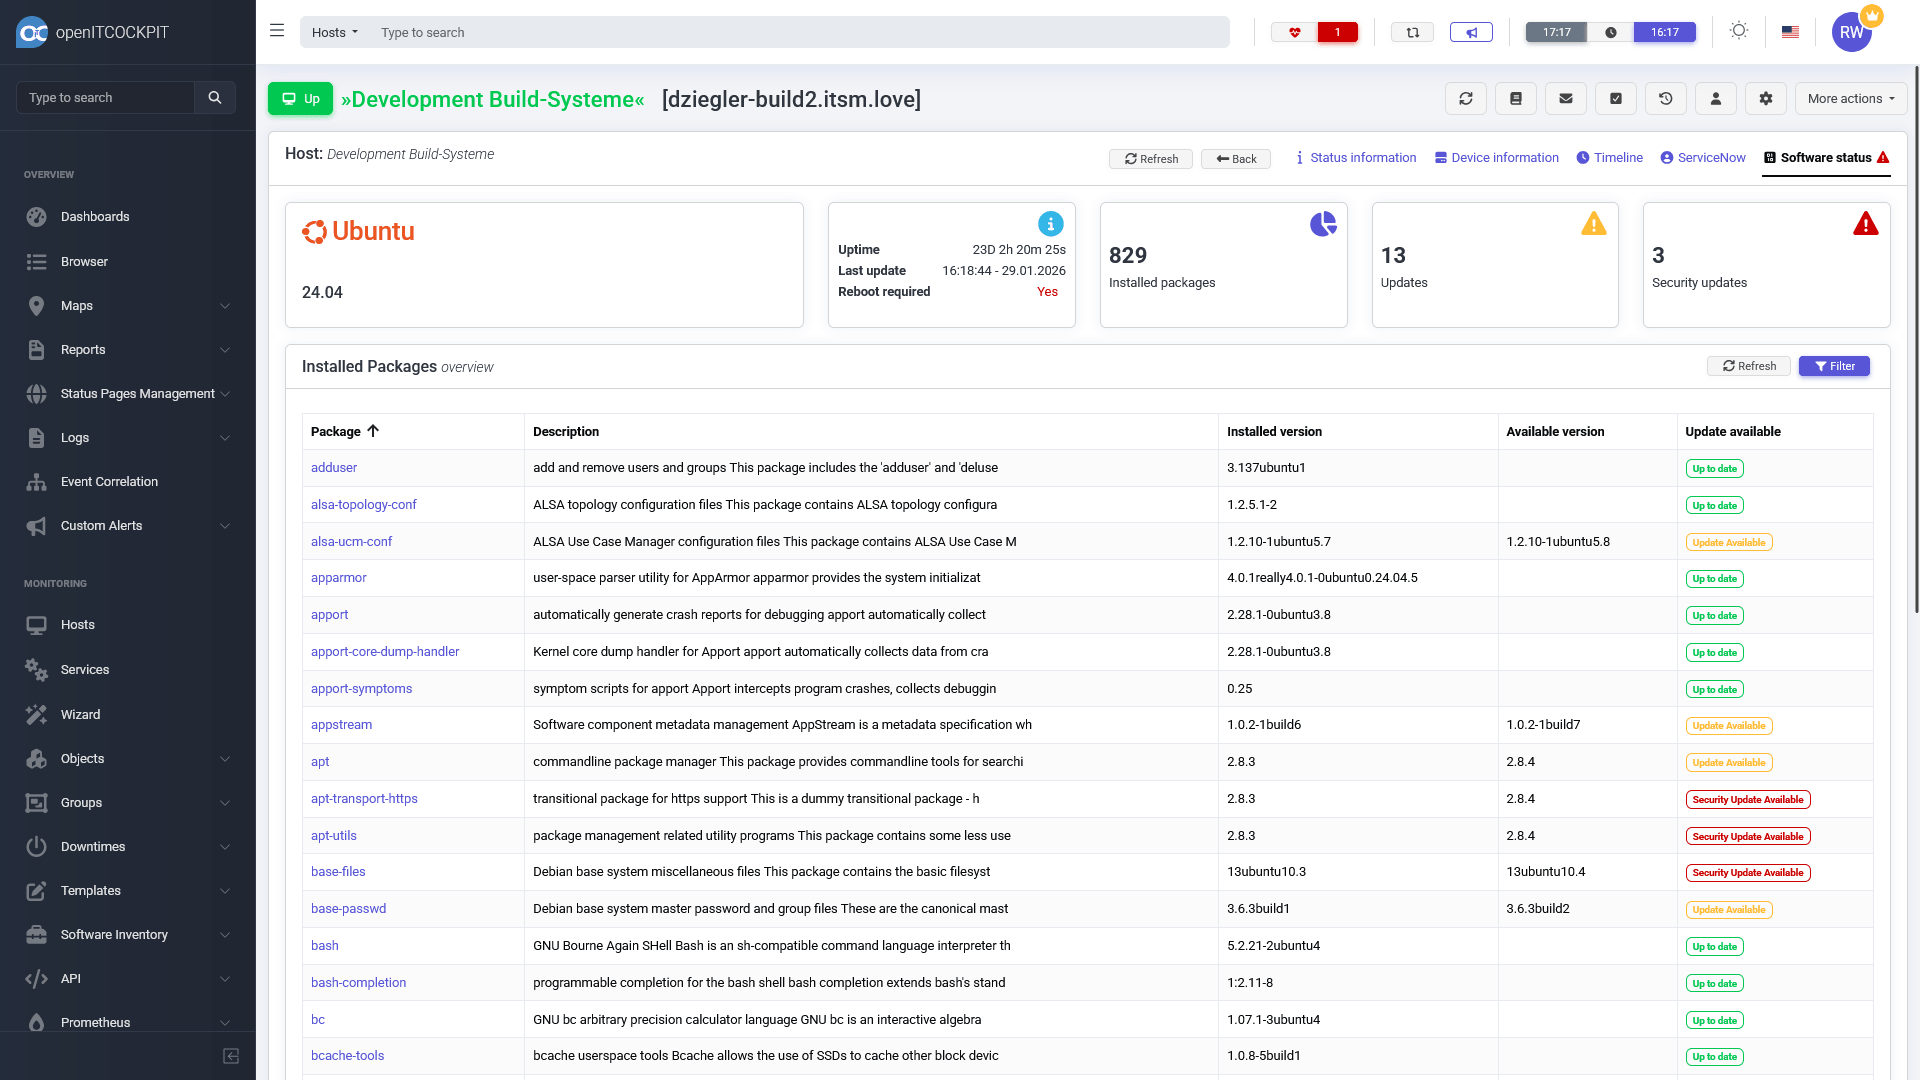Toggle the light/dark theme sun icon
The height and width of the screenshot is (1080, 1920).
pyautogui.click(x=1739, y=31)
